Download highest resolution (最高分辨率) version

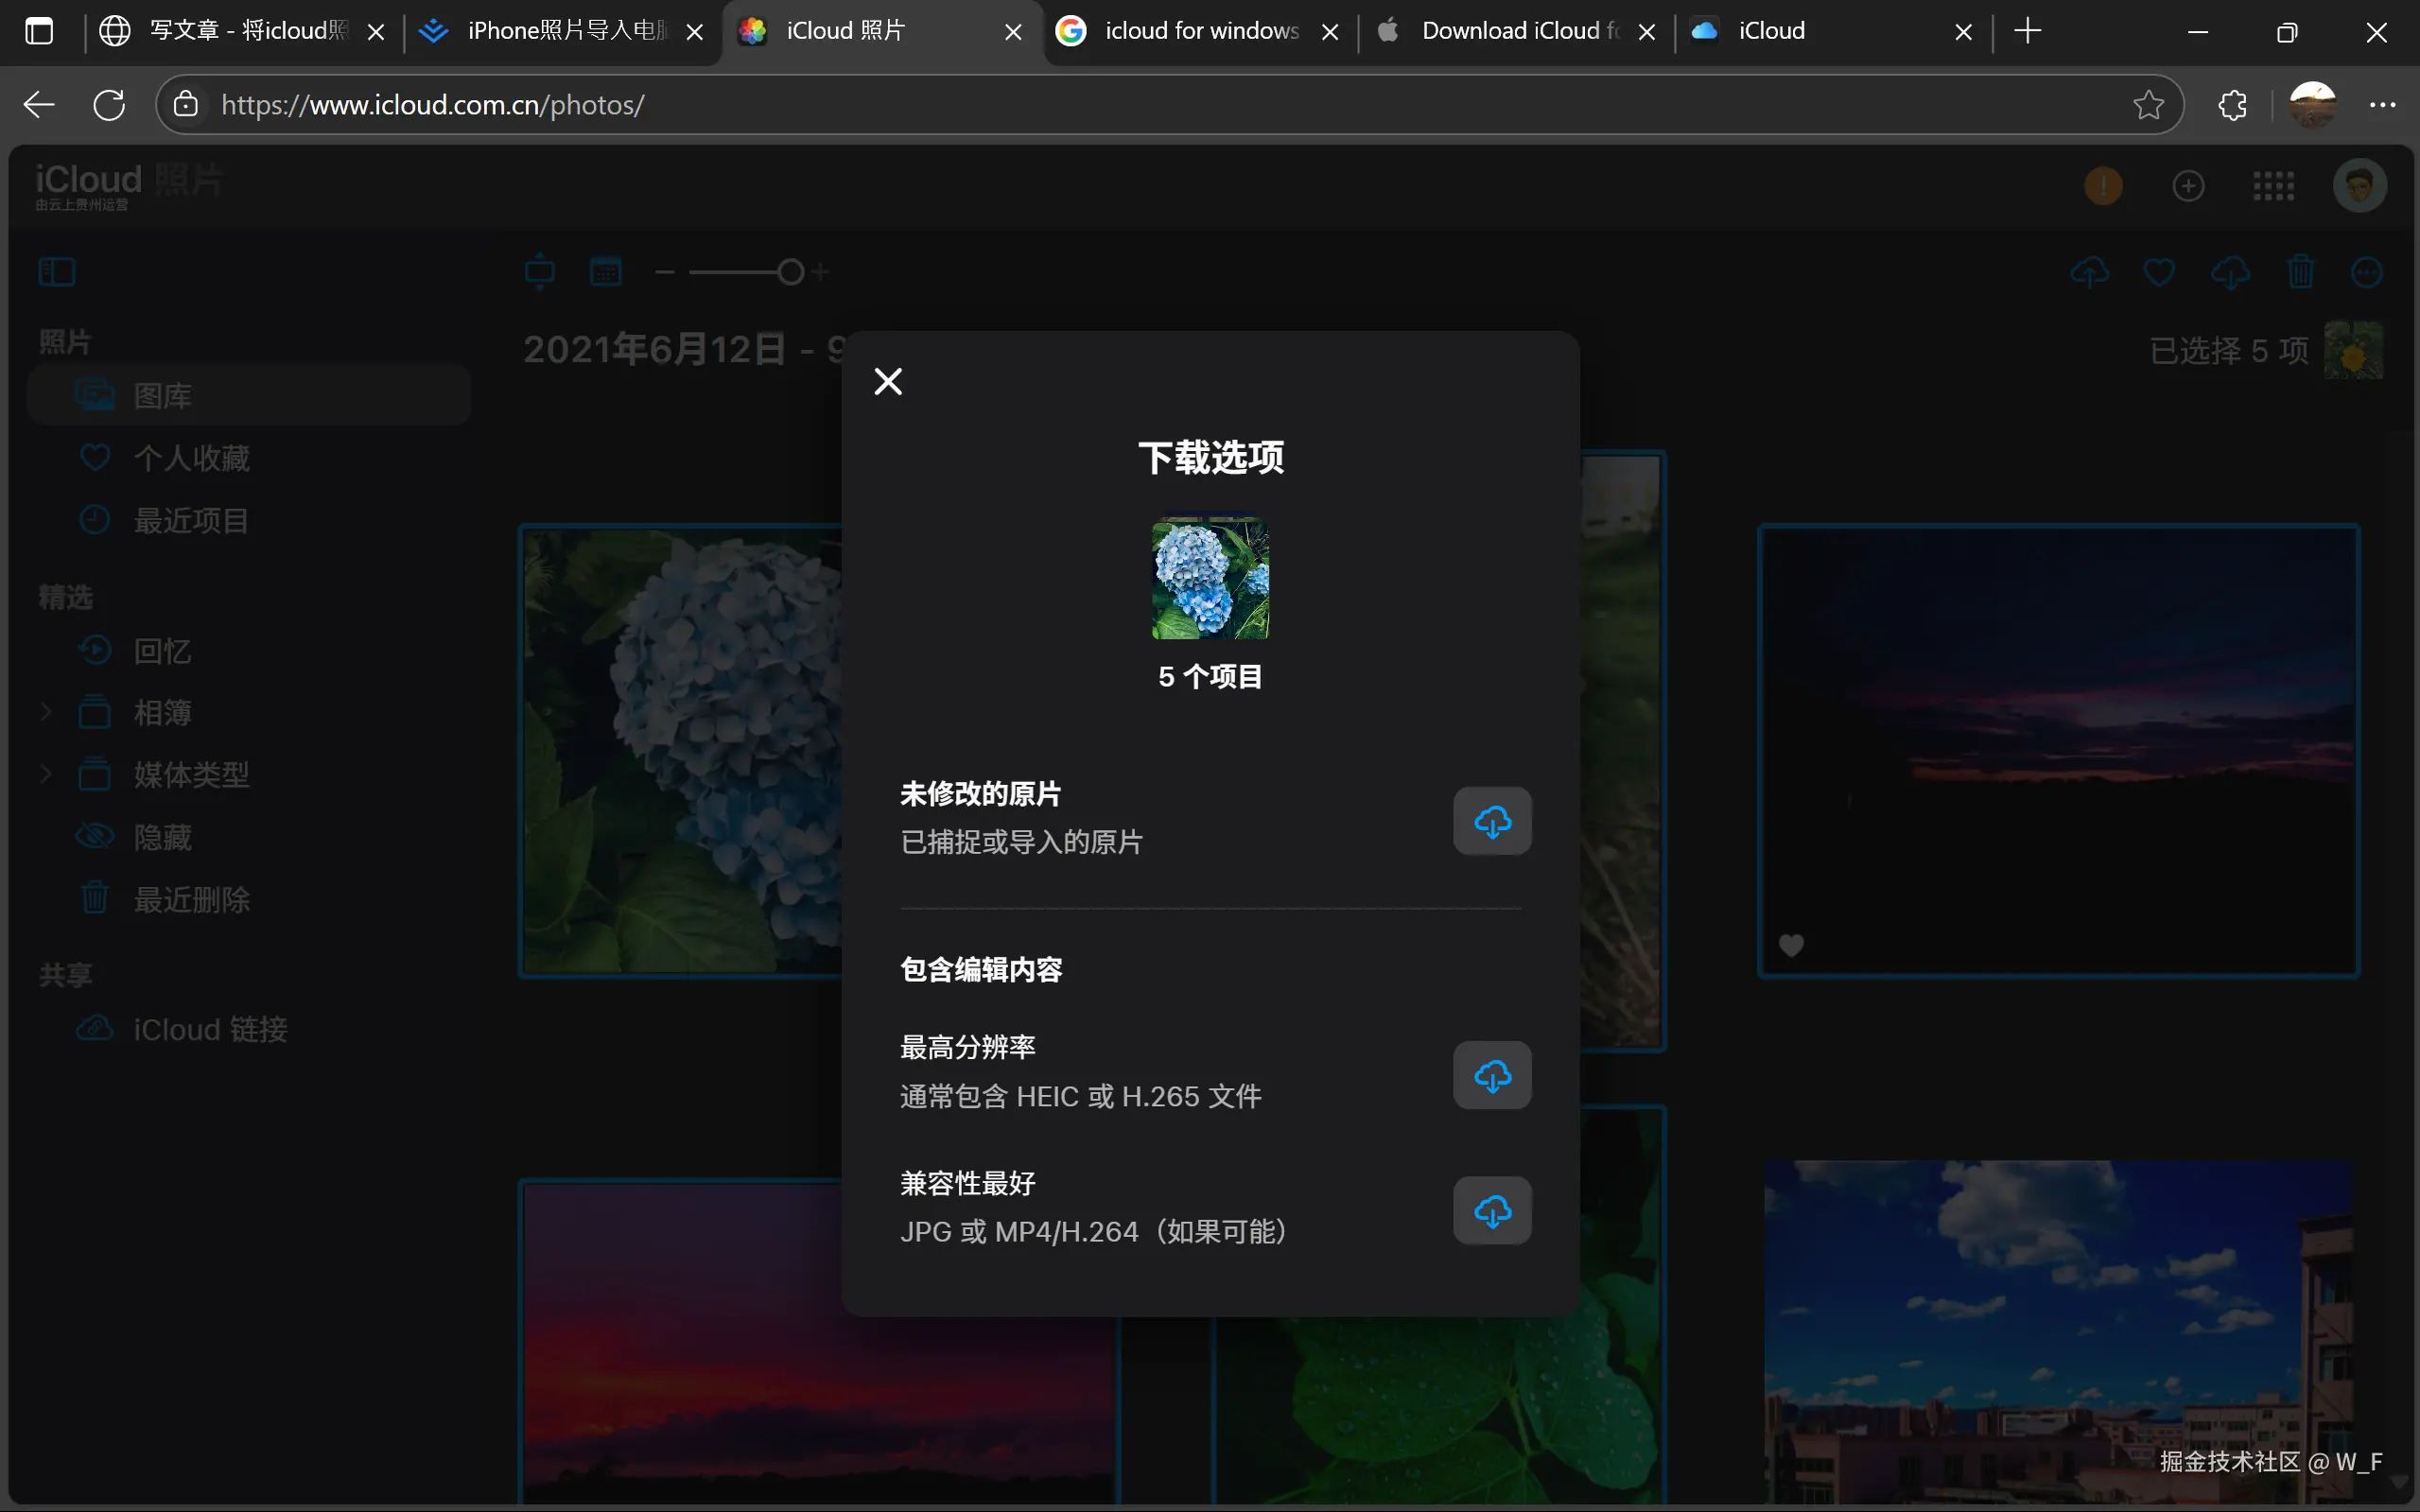[1492, 1075]
